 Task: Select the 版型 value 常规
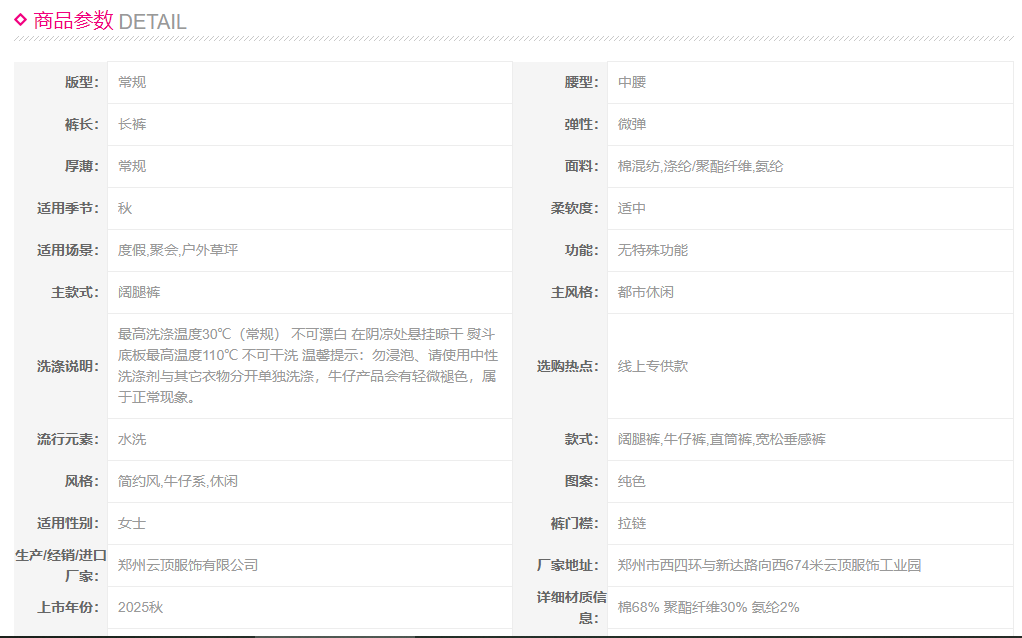point(132,82)
